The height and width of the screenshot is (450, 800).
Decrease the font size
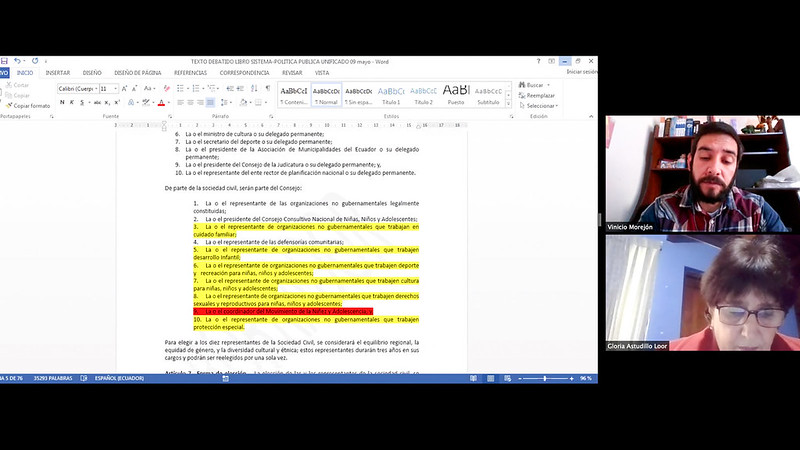click(x=134, y=89)
